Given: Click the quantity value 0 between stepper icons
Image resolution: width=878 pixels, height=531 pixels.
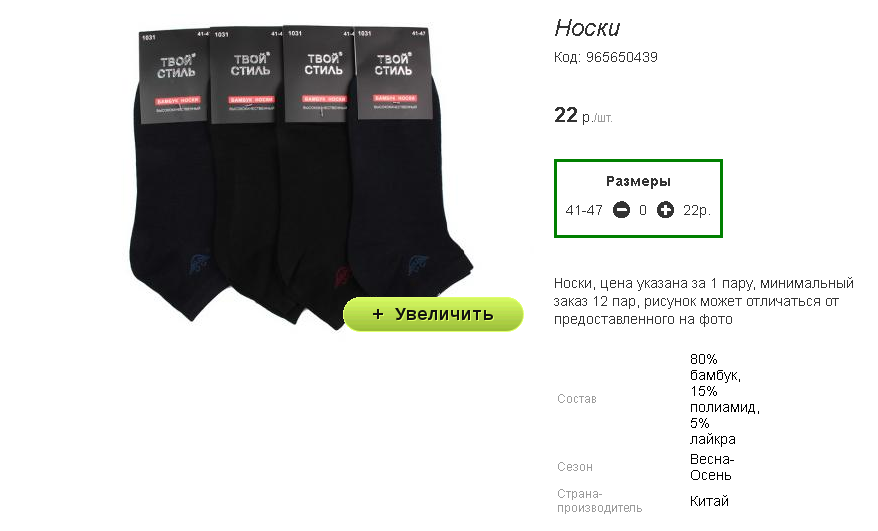Looking at the screenshot, I should pos(643,210).
